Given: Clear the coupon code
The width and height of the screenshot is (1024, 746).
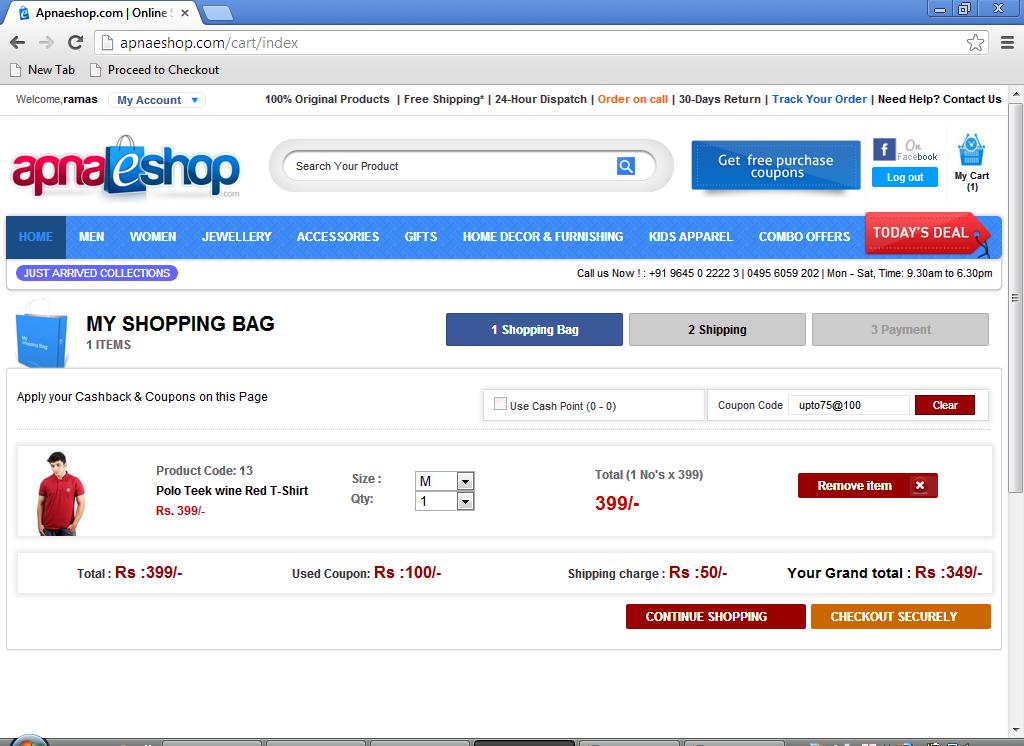Looking at the screenshot, I should pyautogui.click(x=944, y=405).
